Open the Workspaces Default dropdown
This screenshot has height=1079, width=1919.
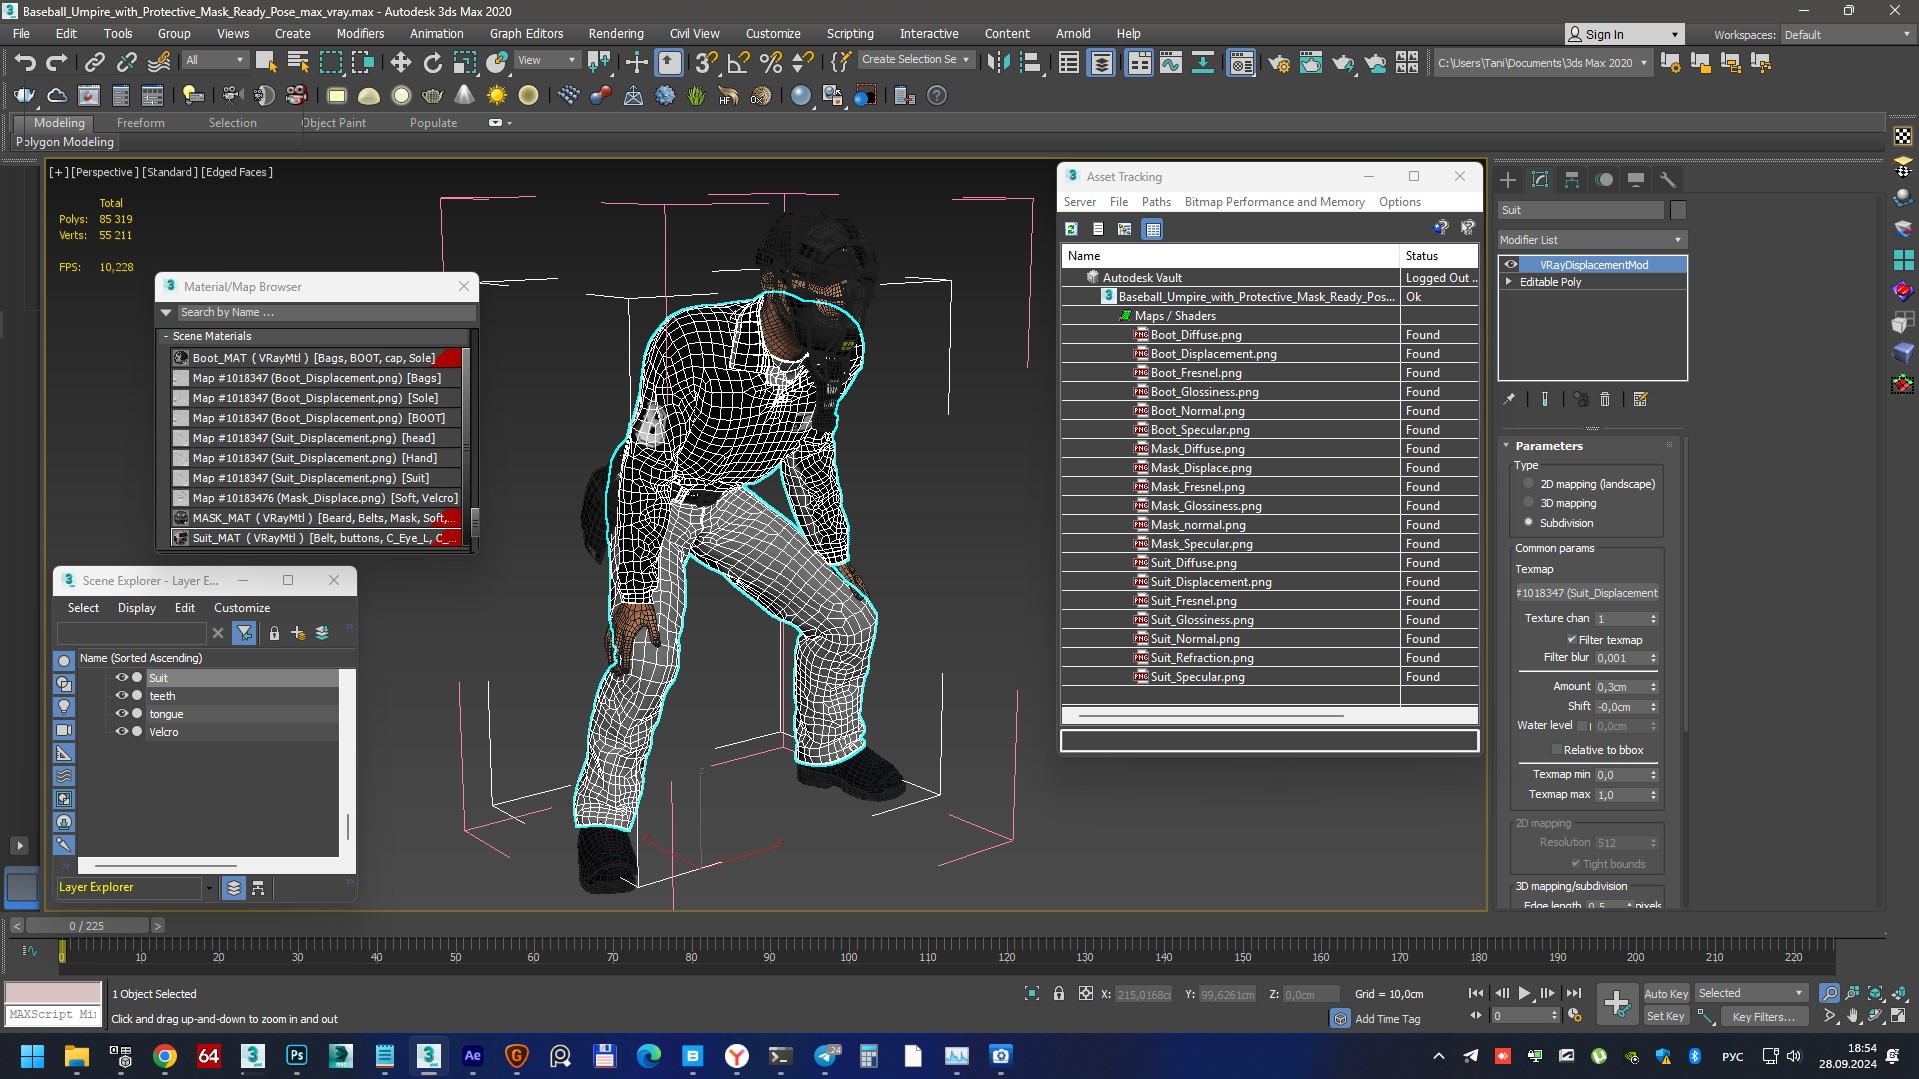pos(1846,34)
